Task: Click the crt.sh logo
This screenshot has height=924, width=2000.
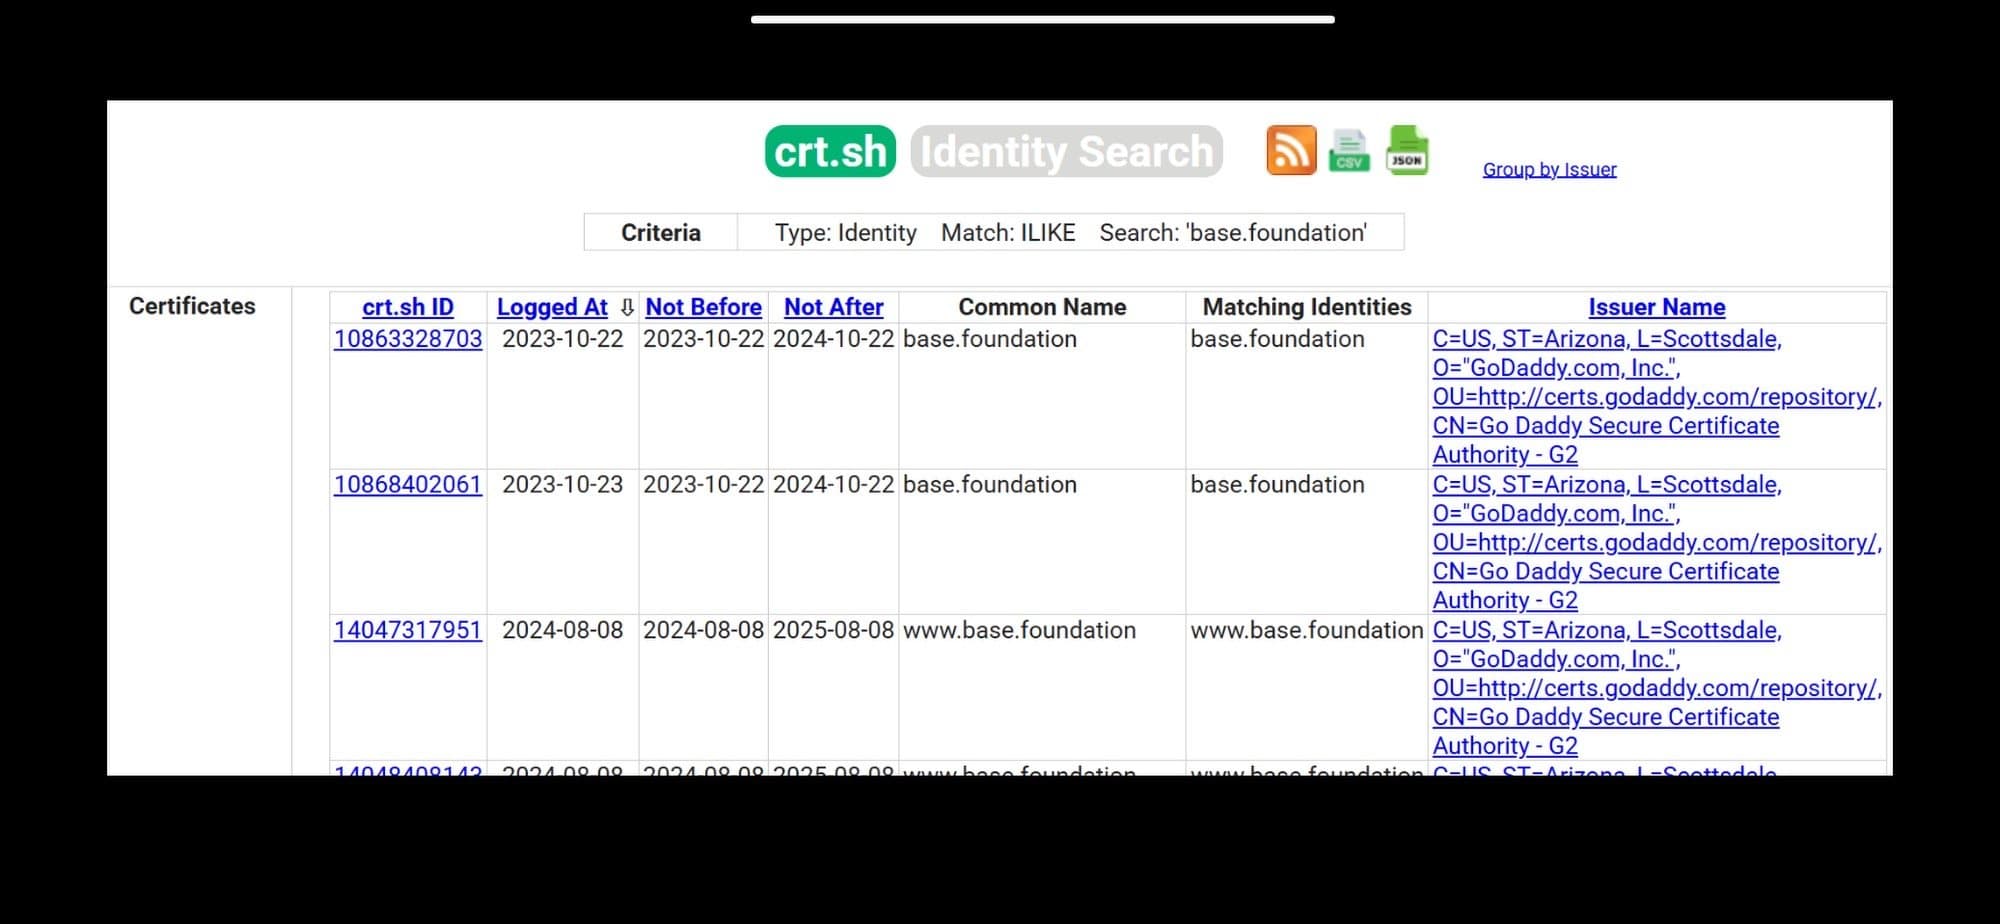Action: click(x=830, y=152)
